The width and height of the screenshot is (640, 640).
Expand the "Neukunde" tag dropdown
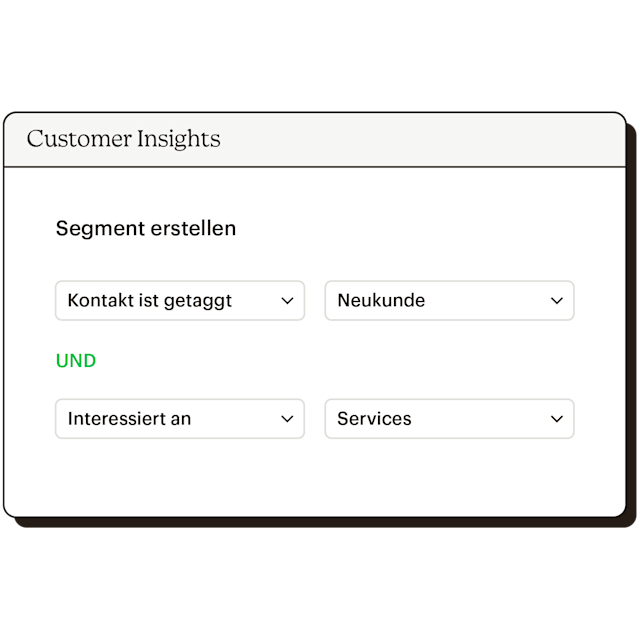[x=449, y=300]
